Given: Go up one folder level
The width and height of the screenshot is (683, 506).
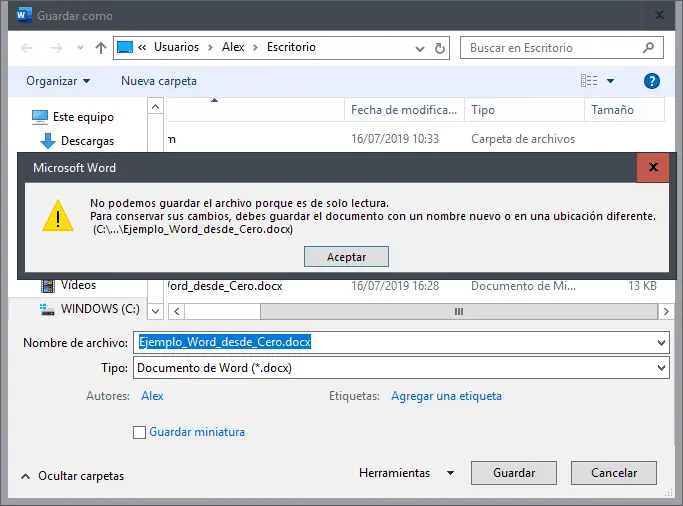Looking at the screenshot, I should click(x=101, y=47).
